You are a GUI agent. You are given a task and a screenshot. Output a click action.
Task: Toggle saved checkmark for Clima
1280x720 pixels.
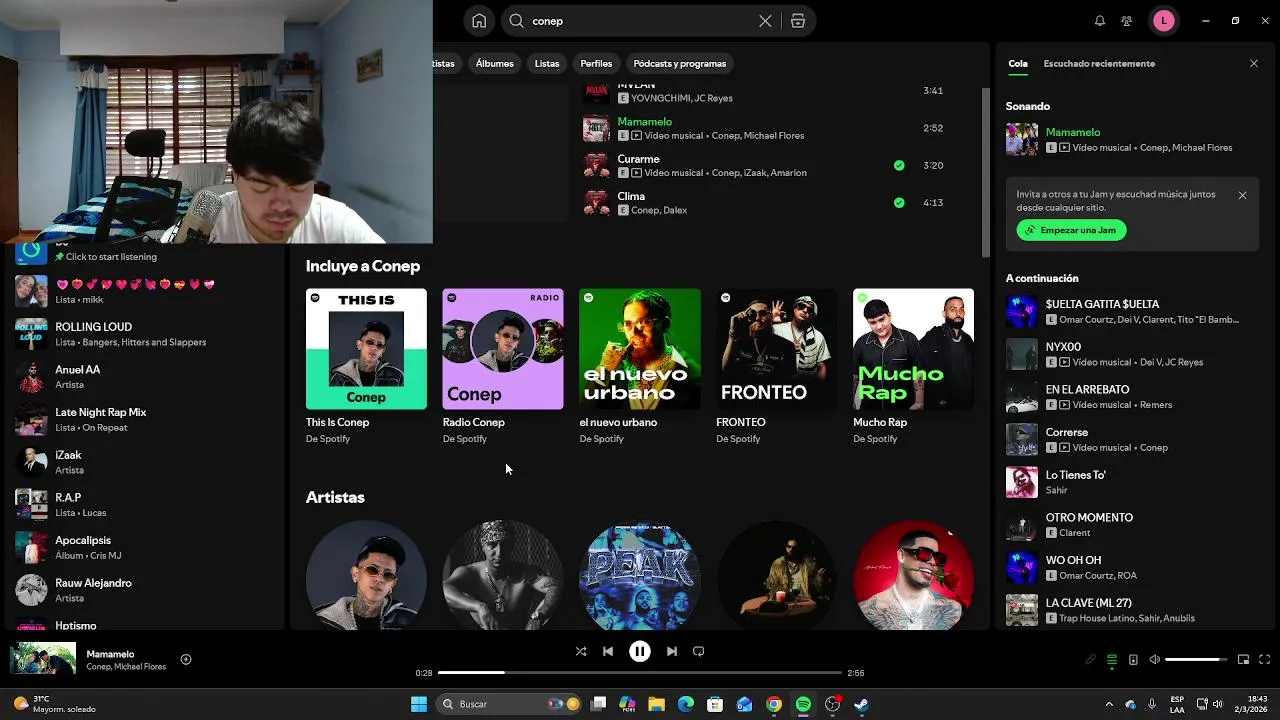coord(899,202)
